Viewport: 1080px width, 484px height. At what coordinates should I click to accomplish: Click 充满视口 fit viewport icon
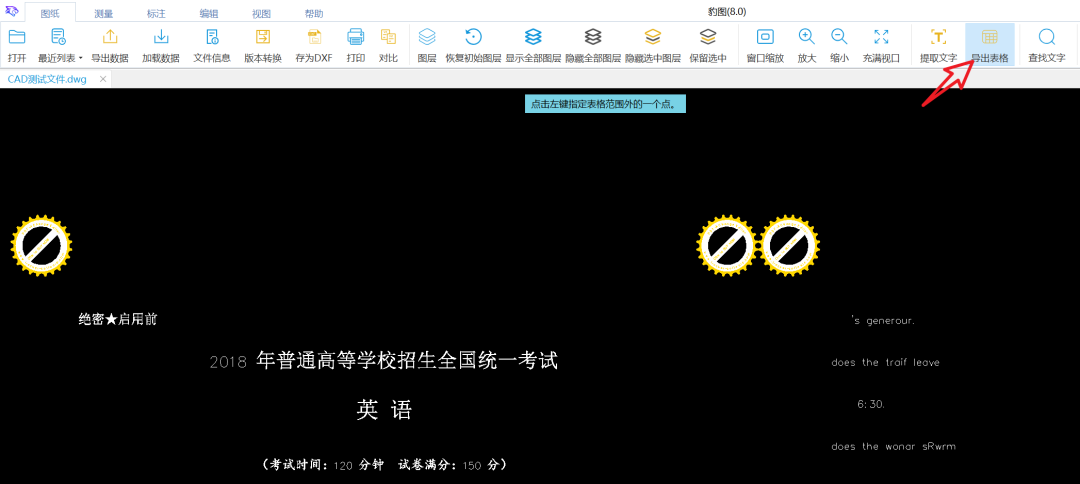point(881,37)
